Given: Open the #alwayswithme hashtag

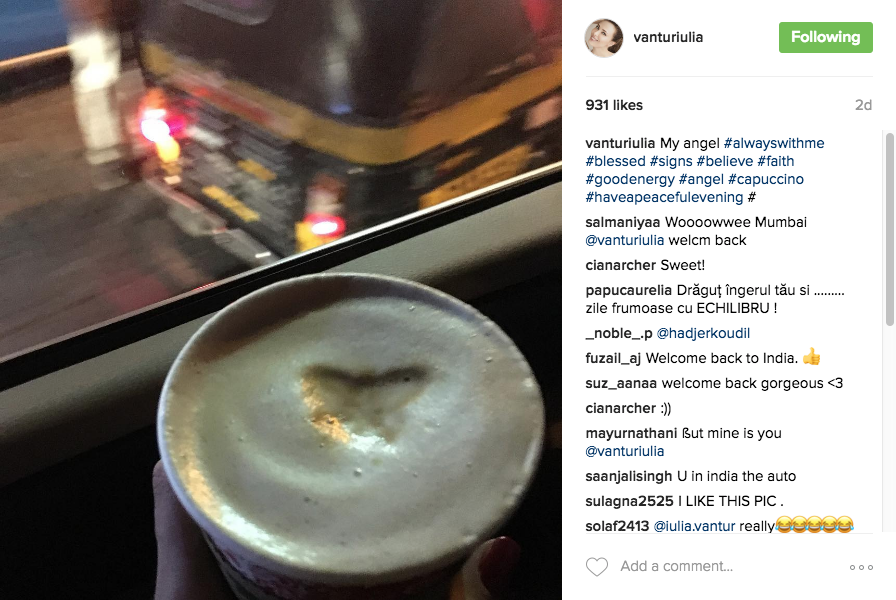Looking at the screenshot, I should coord(774,143).
